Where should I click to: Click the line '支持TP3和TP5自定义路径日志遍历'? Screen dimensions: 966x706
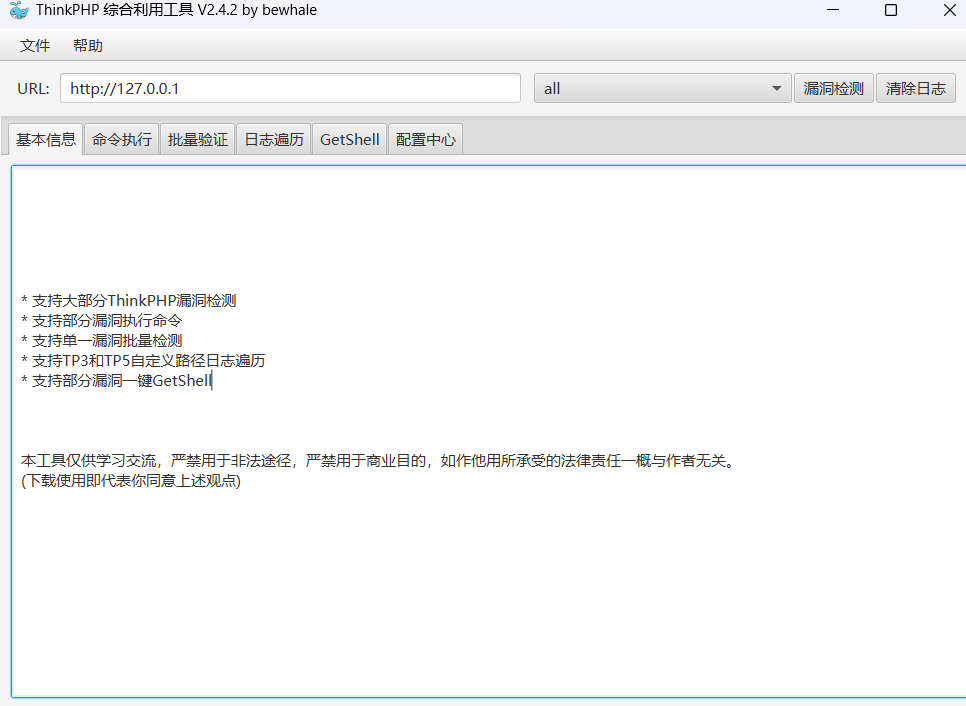pyautogui.click(x=143, y=360)
